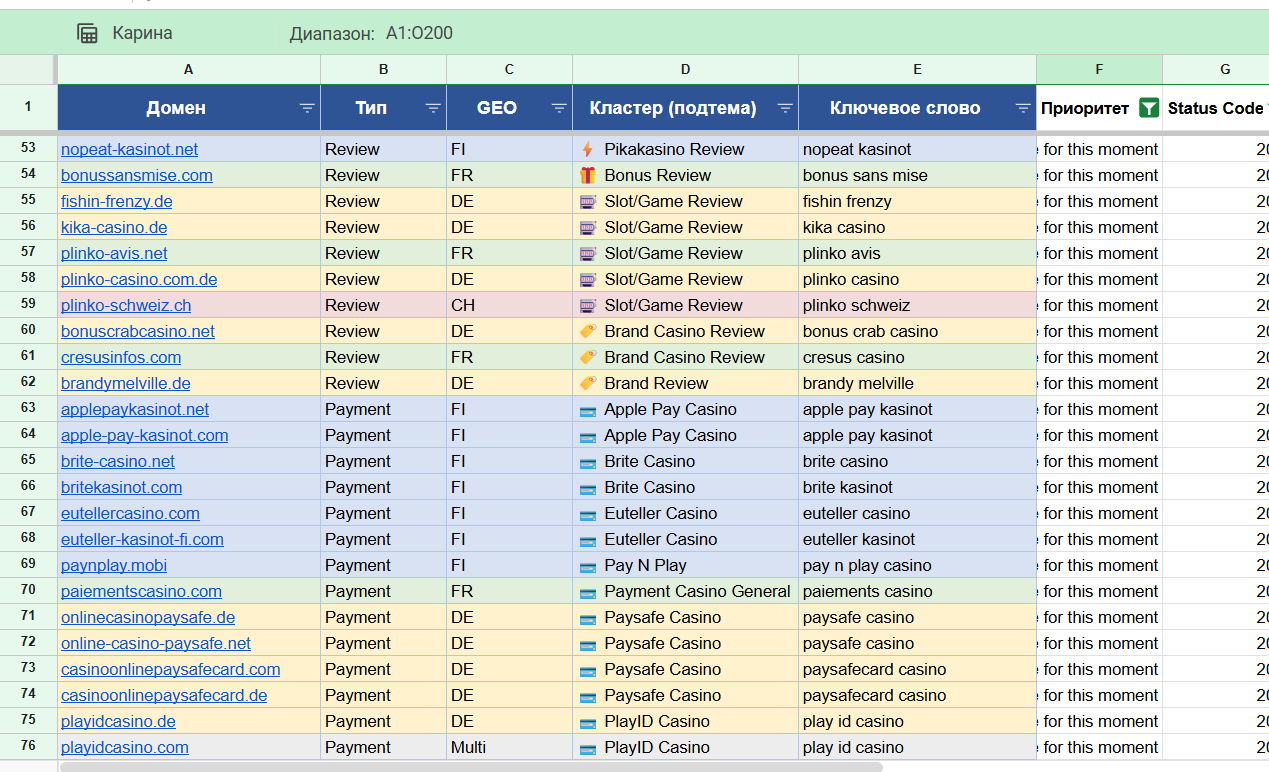Select the cell 'brandy melville'
This screenshot has height=772, width=1269.
pyautogui.click(x=917, y=383)
